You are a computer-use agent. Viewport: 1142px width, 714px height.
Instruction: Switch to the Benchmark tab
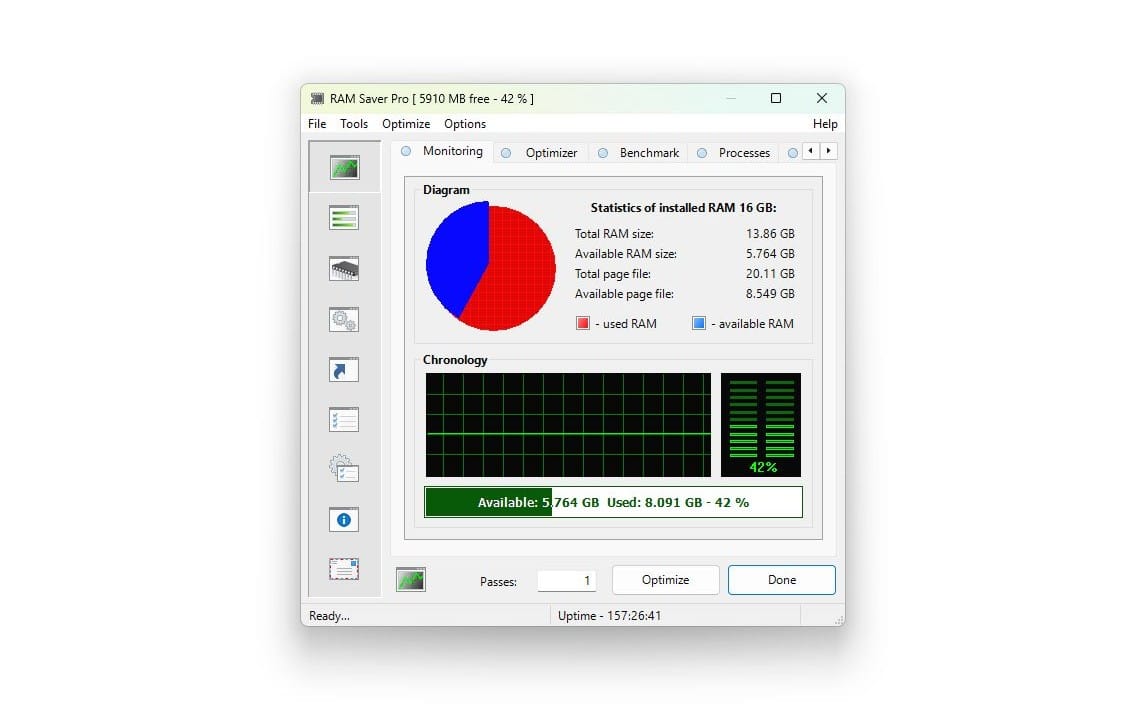[639, 152]
